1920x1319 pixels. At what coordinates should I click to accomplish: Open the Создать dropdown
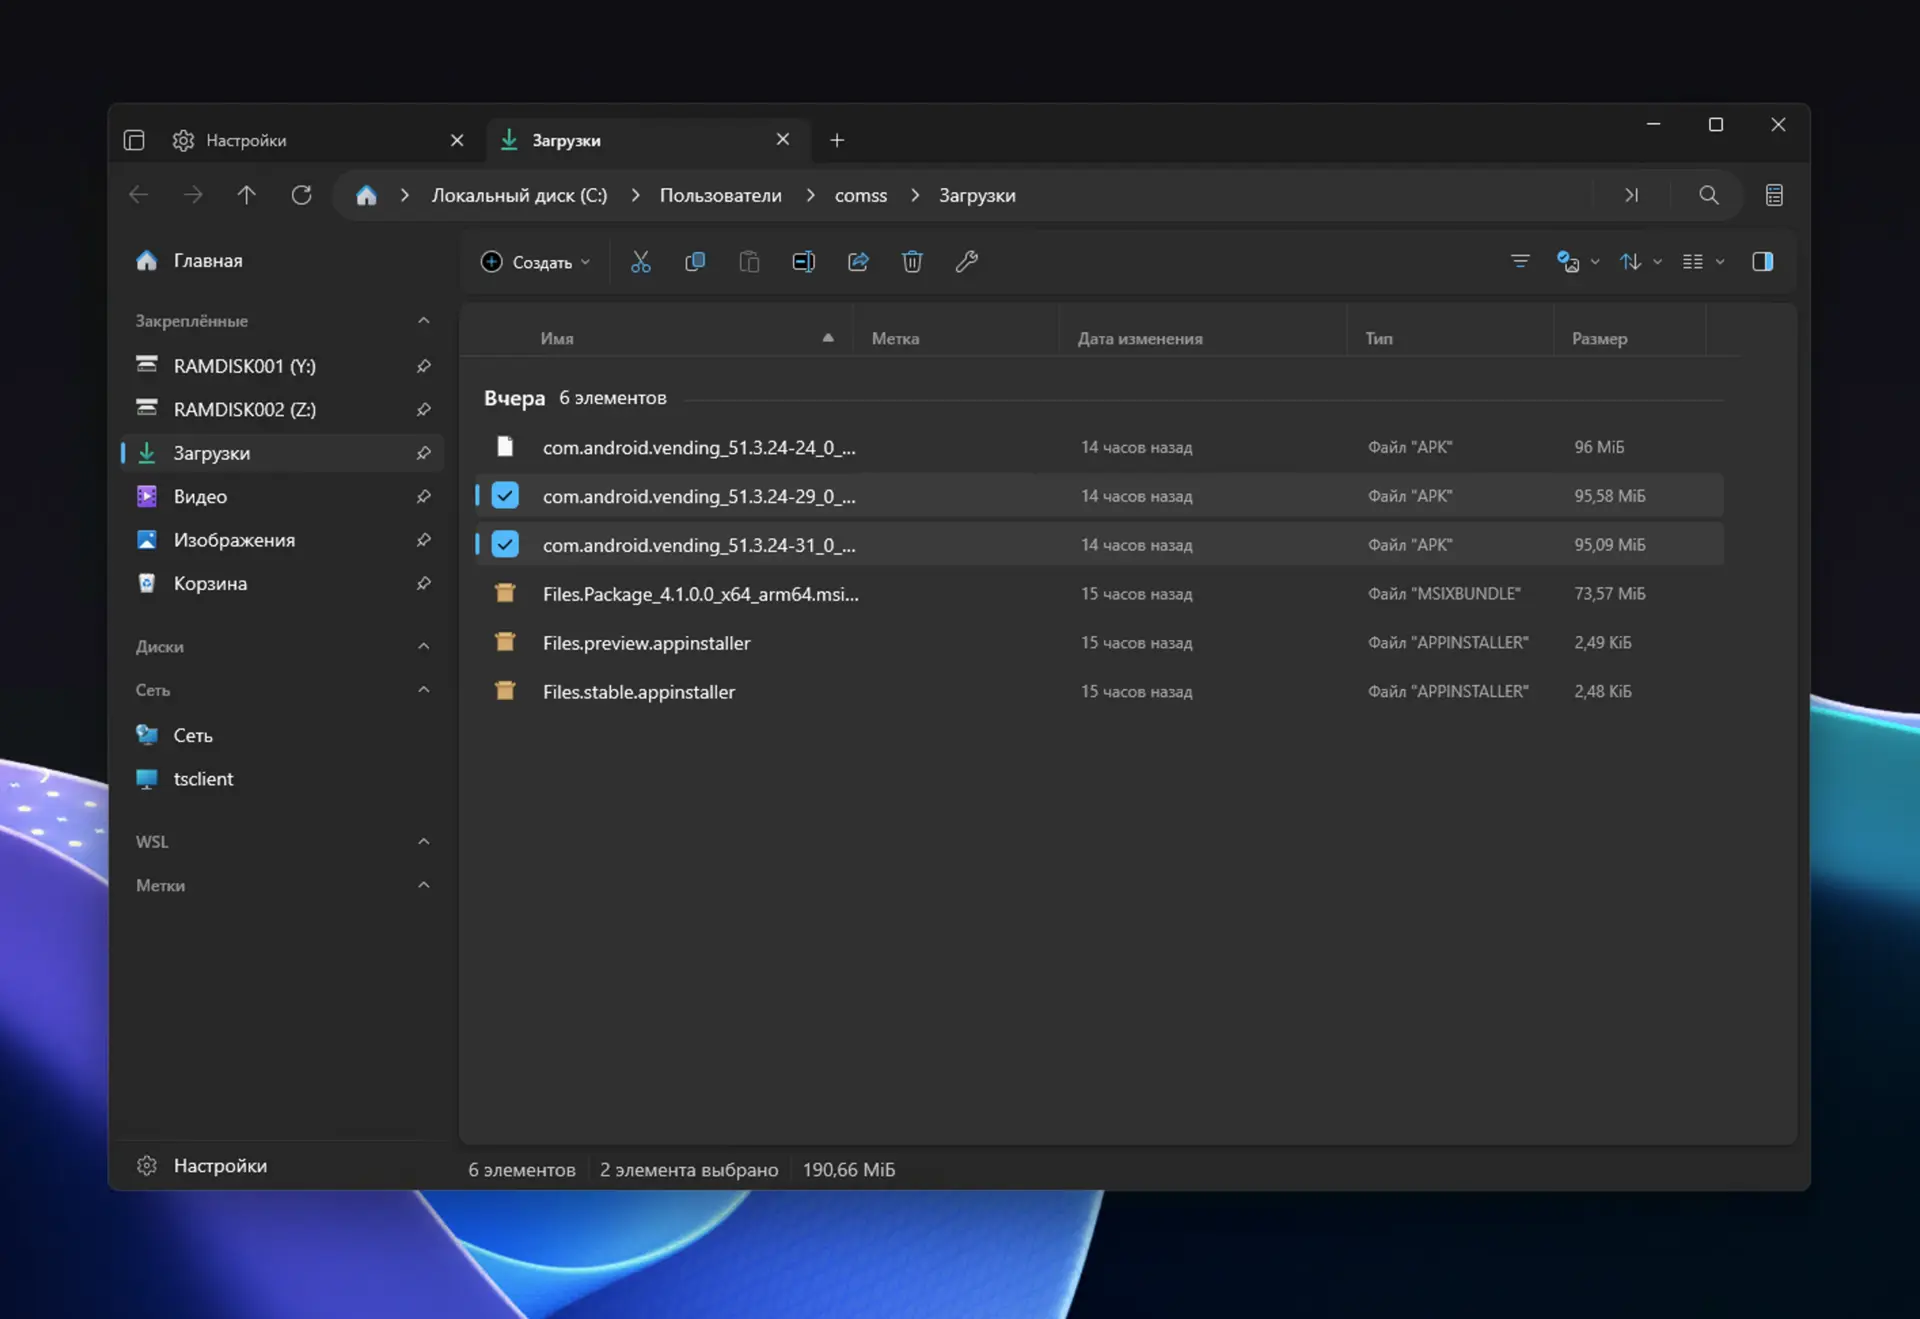tap(536, 262)
